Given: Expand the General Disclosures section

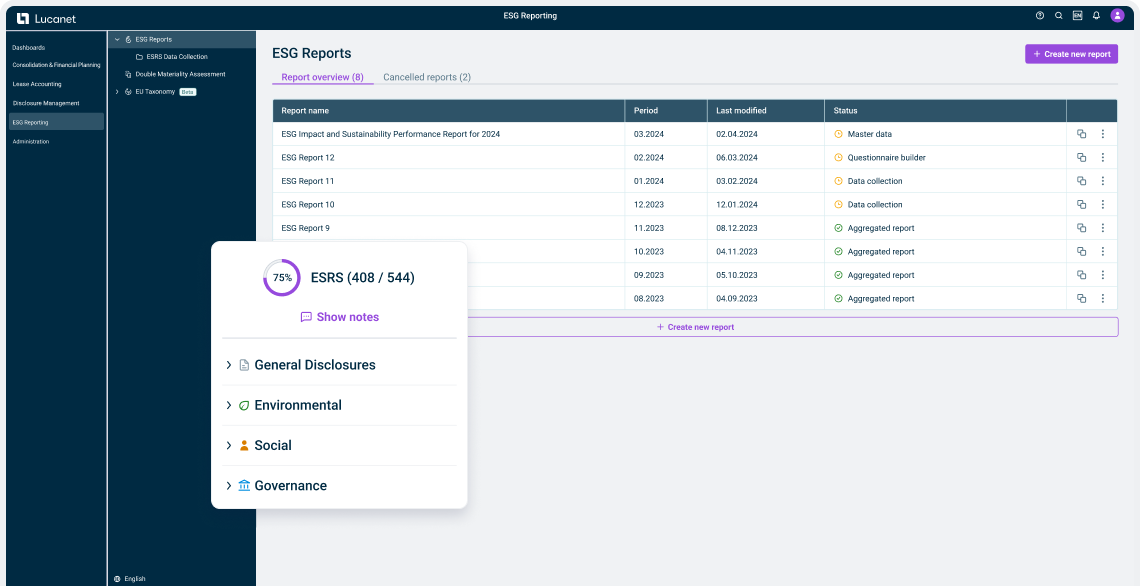Looking at the screenshot, I should (x=229, y=365).
